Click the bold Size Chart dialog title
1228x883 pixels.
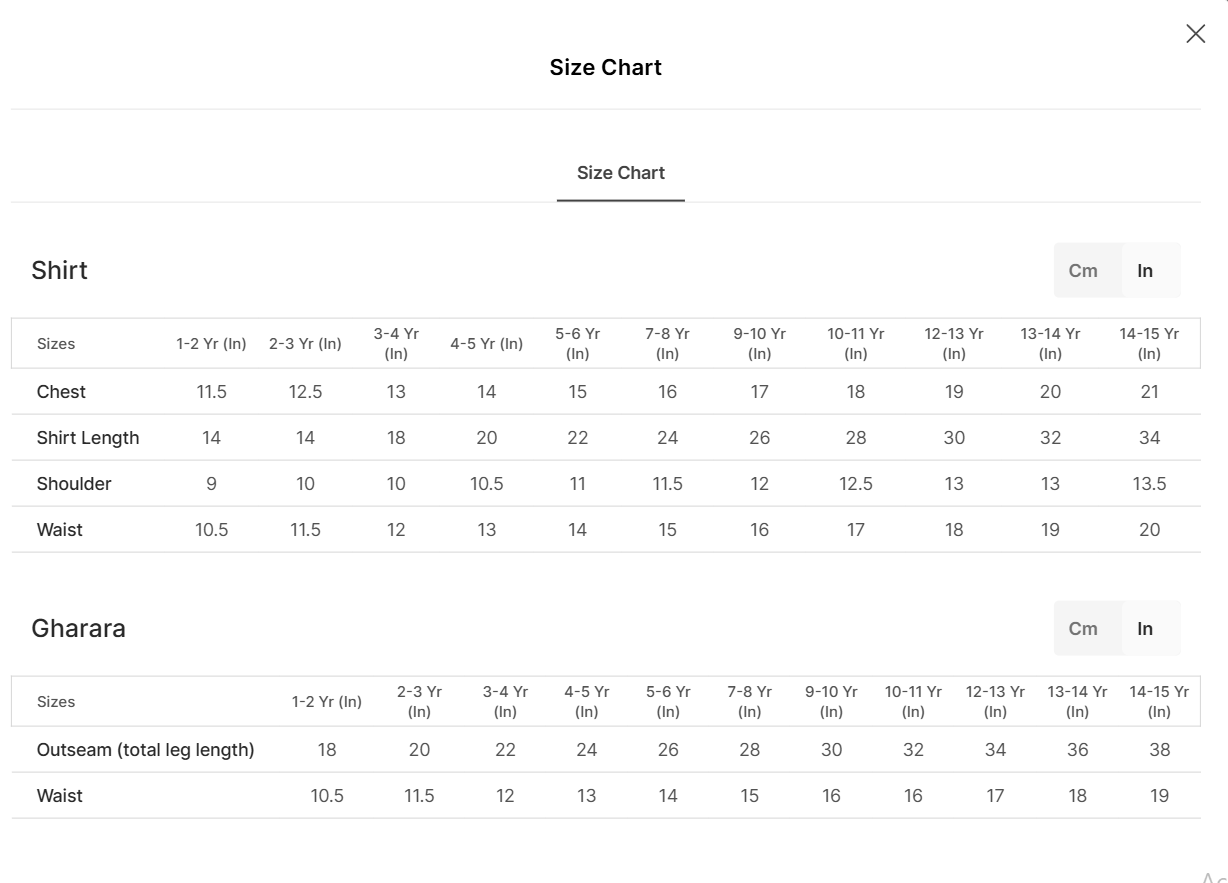(x=605, y=67)
